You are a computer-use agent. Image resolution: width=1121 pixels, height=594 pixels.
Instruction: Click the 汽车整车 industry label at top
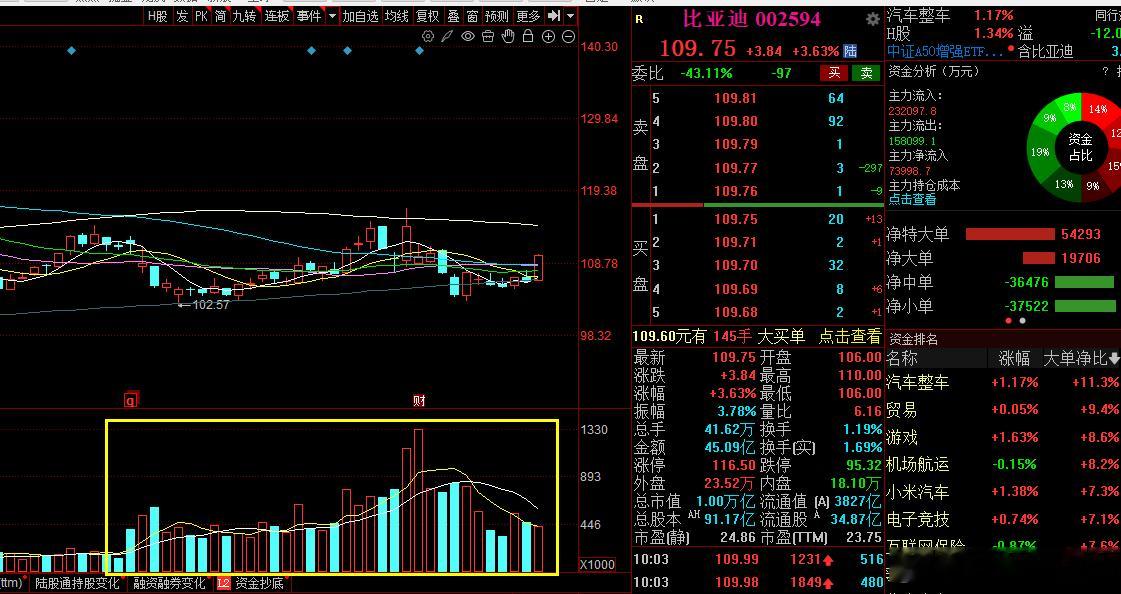coord(919,15)
